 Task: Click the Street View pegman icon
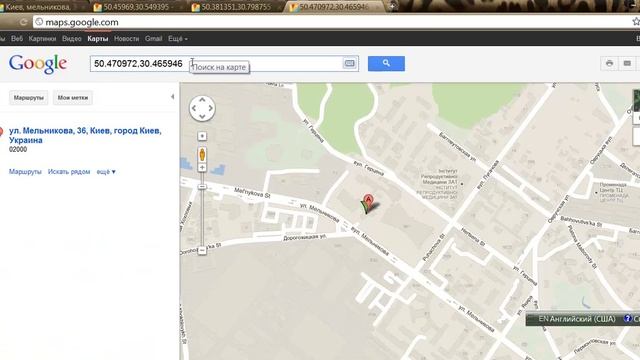(x=202, y=154)
